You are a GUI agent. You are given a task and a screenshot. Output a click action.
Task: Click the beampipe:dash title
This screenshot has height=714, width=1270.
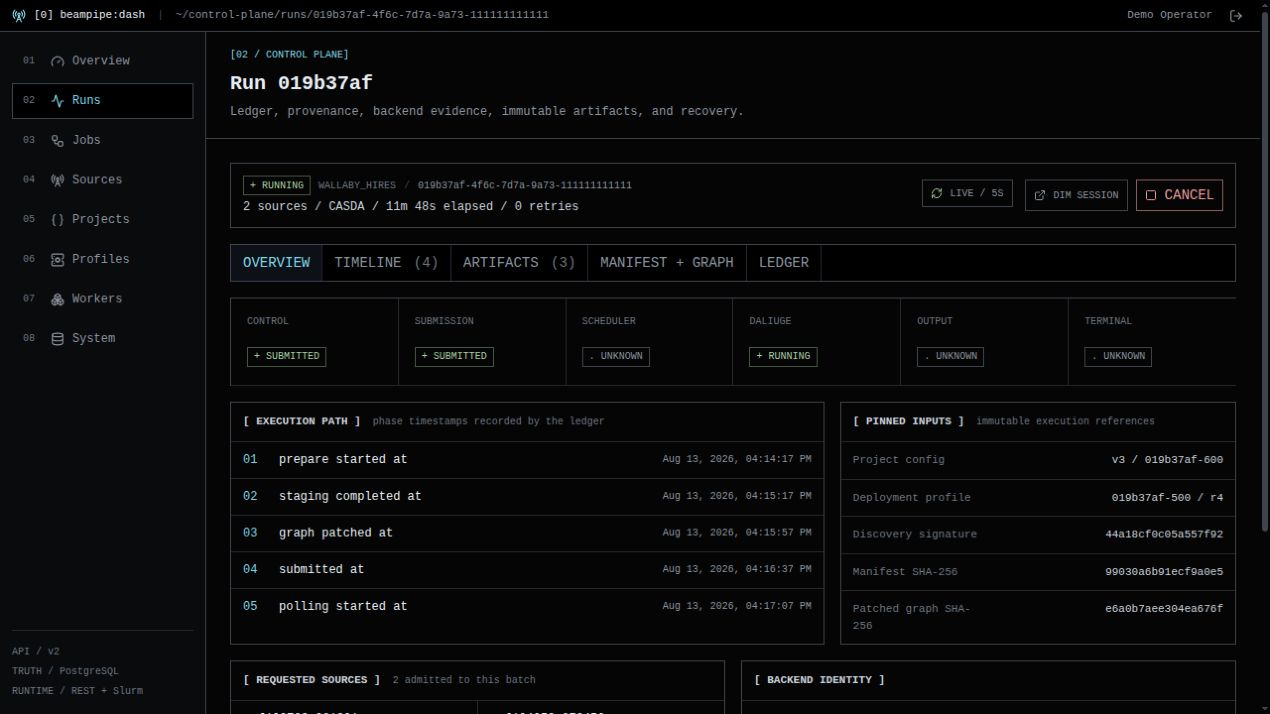[x=89, y=15]
